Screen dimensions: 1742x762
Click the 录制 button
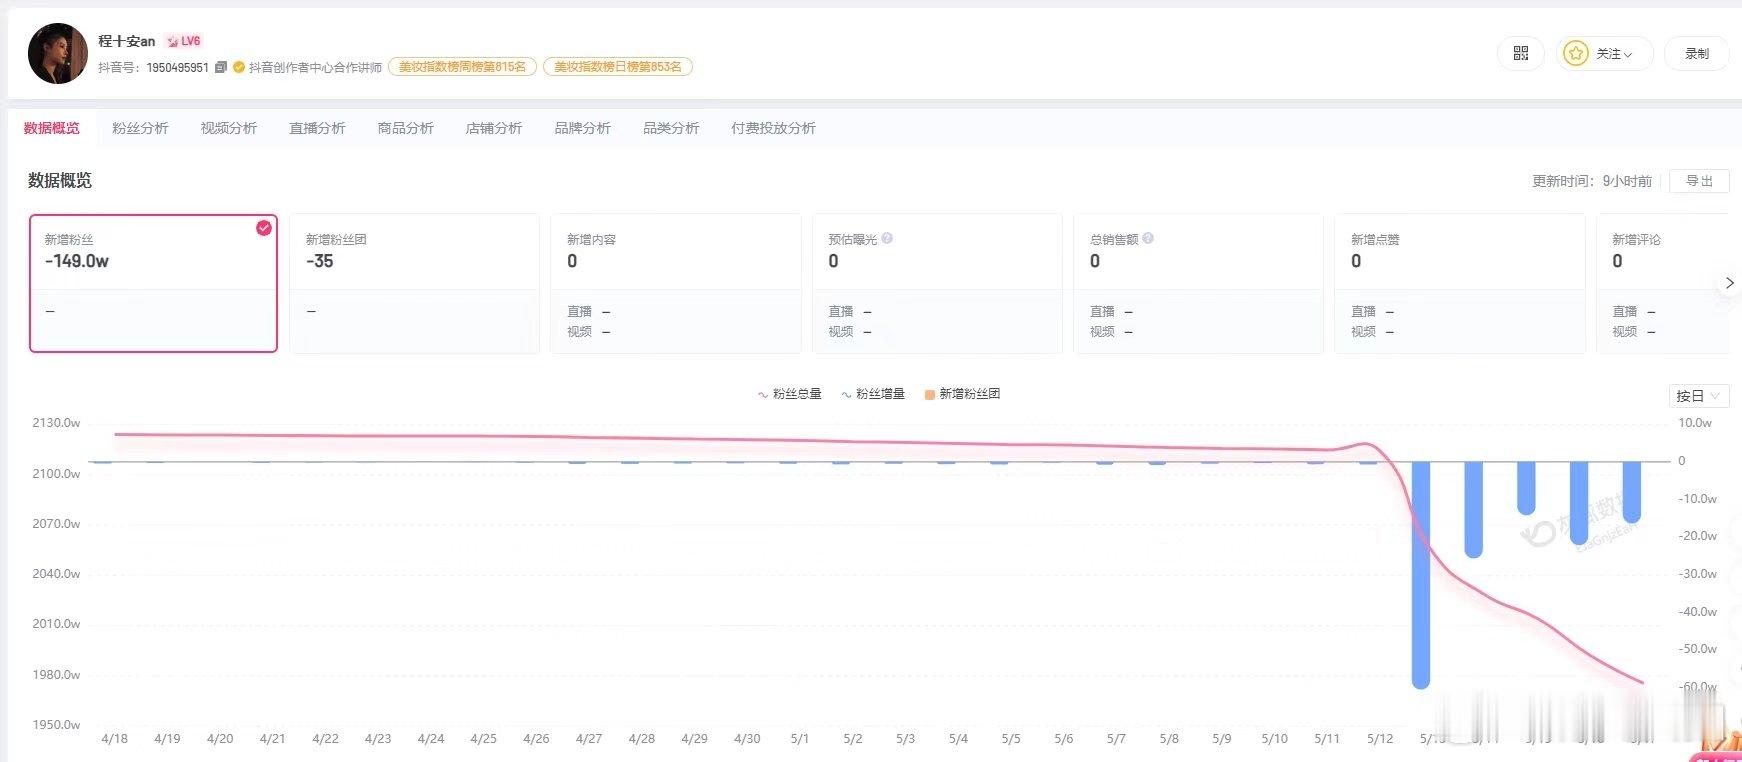coord(1697,54)
